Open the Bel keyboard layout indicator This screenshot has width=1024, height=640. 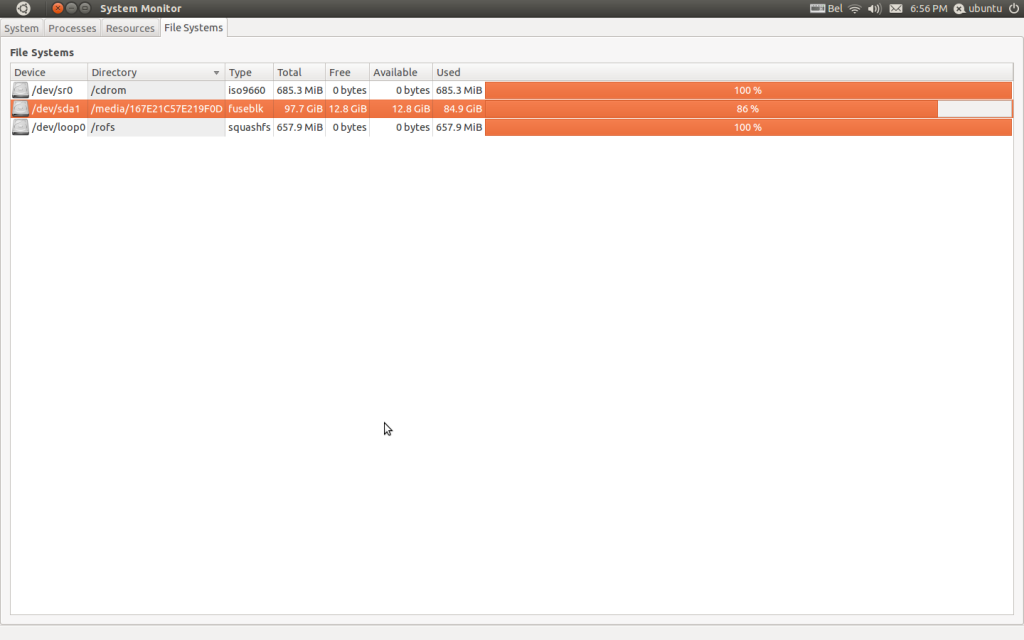pyautogui.click(x=826, y=9)
